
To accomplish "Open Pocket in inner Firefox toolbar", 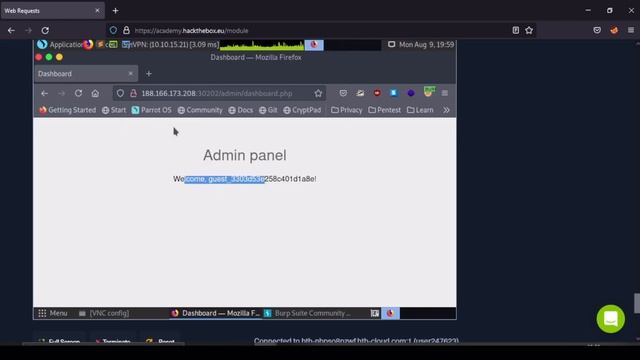I will pos(343,93).
